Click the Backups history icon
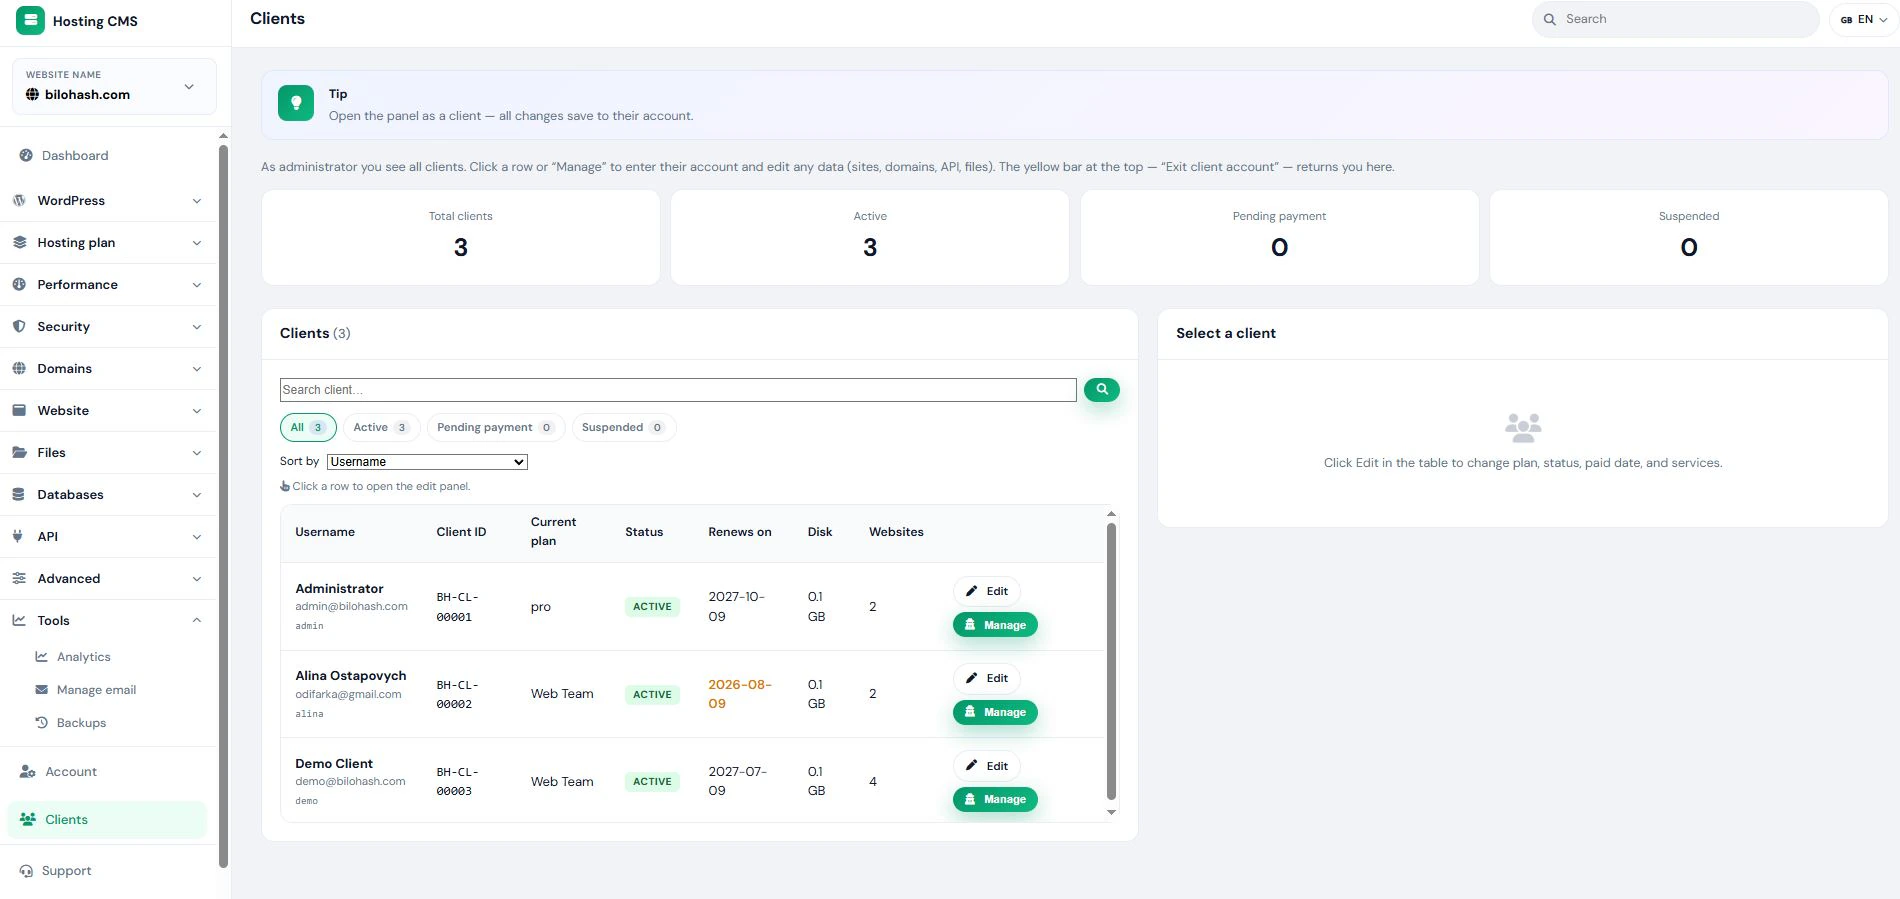The height and width of the screenshot is (899, 1900). click(41, 723)
